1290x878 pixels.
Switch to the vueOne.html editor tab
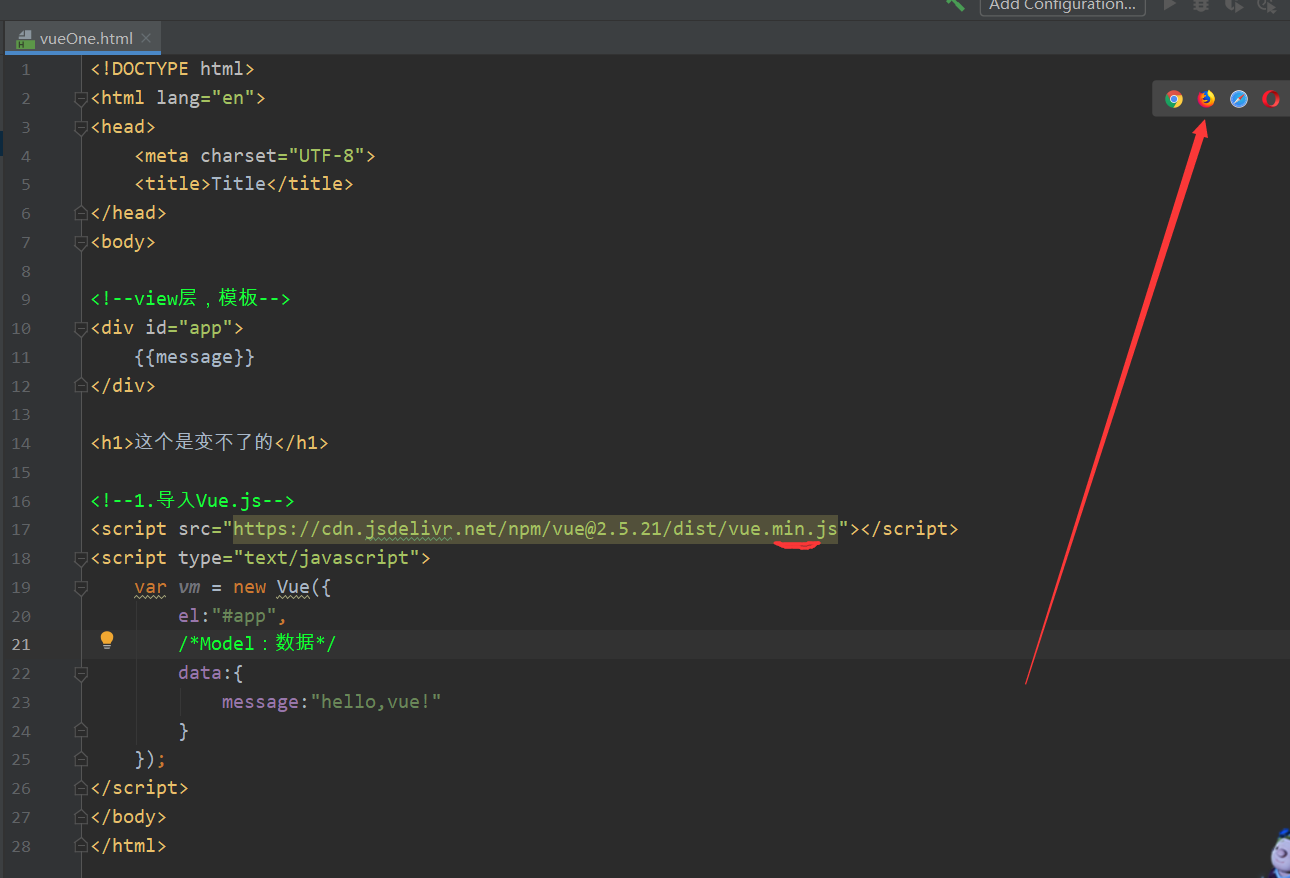point(82,39)
